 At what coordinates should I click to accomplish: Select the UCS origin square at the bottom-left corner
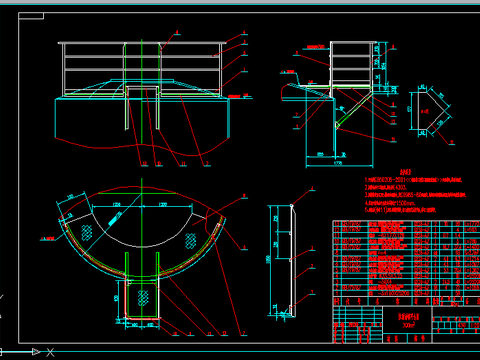point(1,352)
